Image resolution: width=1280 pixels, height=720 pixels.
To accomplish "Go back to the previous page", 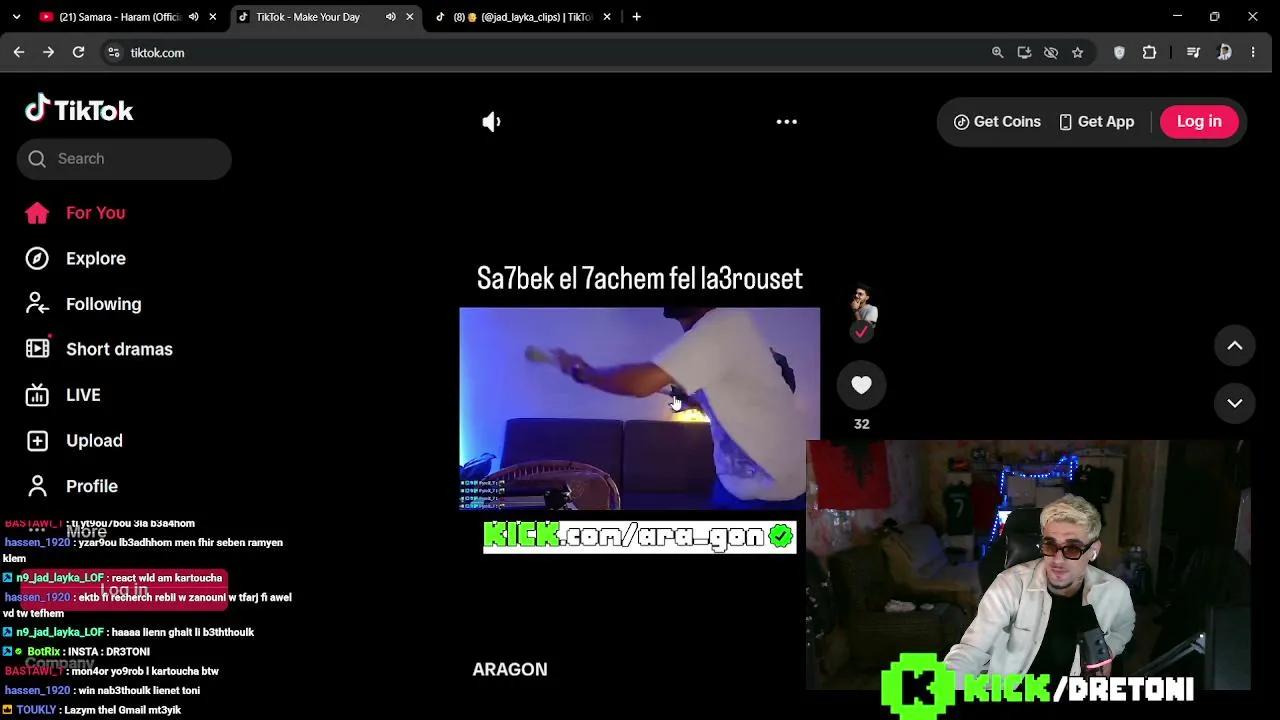I will (19, 52).
